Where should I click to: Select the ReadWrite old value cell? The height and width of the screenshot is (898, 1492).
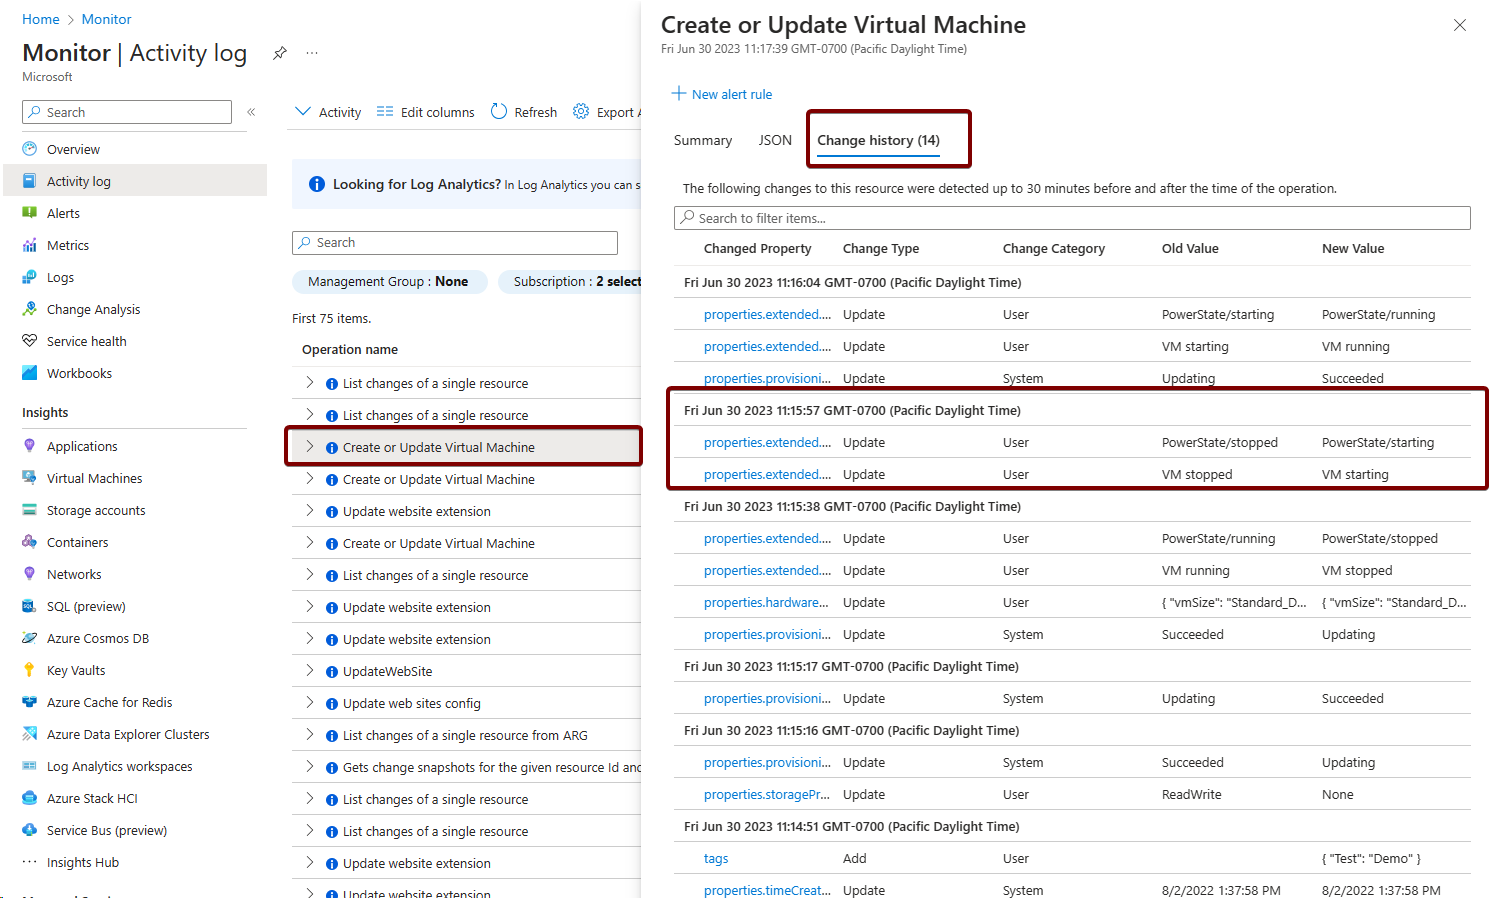1191,794
